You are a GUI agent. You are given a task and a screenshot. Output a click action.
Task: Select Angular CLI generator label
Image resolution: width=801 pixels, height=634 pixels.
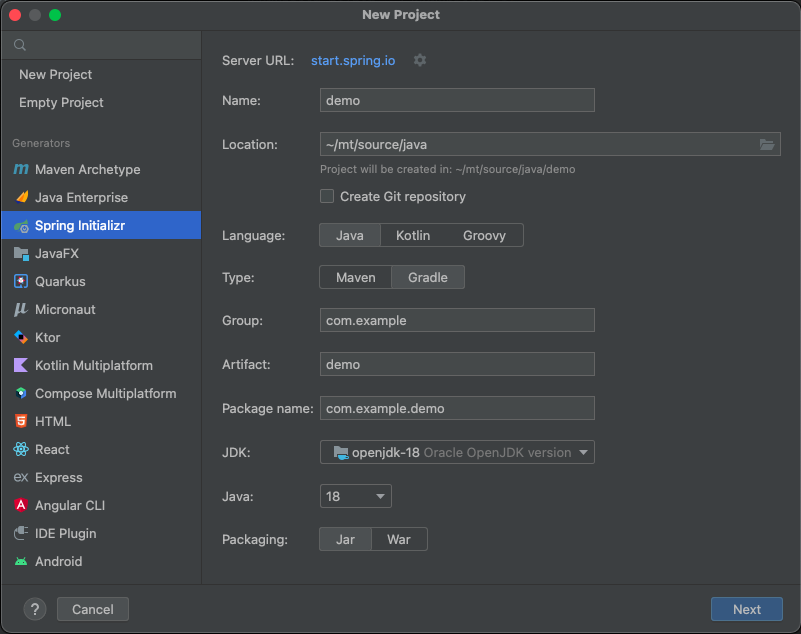[70, 506]
